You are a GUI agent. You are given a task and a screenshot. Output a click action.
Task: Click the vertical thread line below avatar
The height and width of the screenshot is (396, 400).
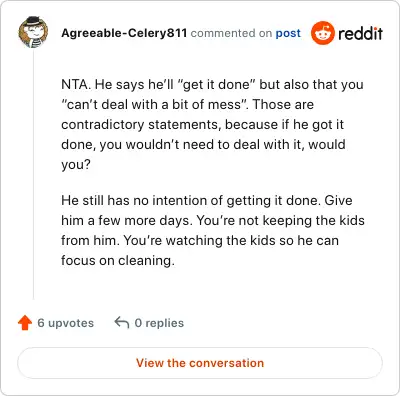coord(33,175)
